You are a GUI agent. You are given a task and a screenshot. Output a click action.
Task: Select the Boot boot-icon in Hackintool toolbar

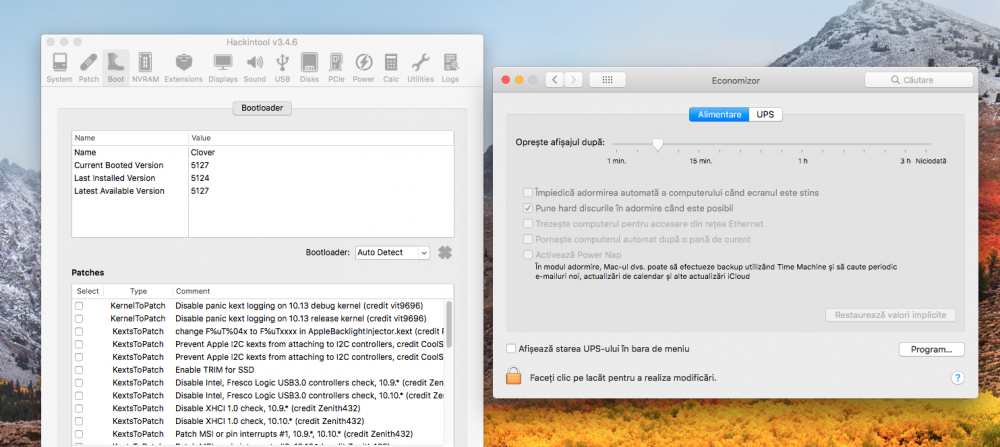(x=115, y=68)
